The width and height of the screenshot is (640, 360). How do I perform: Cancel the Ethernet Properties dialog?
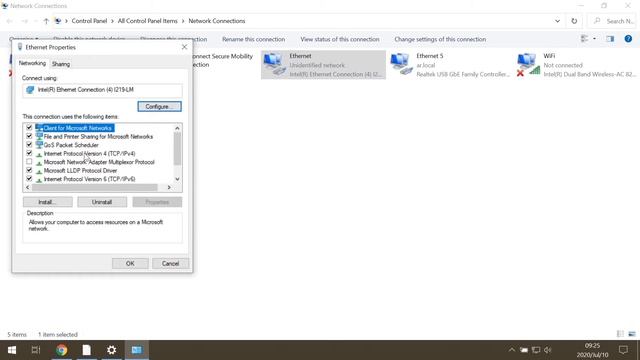point(170,263)
